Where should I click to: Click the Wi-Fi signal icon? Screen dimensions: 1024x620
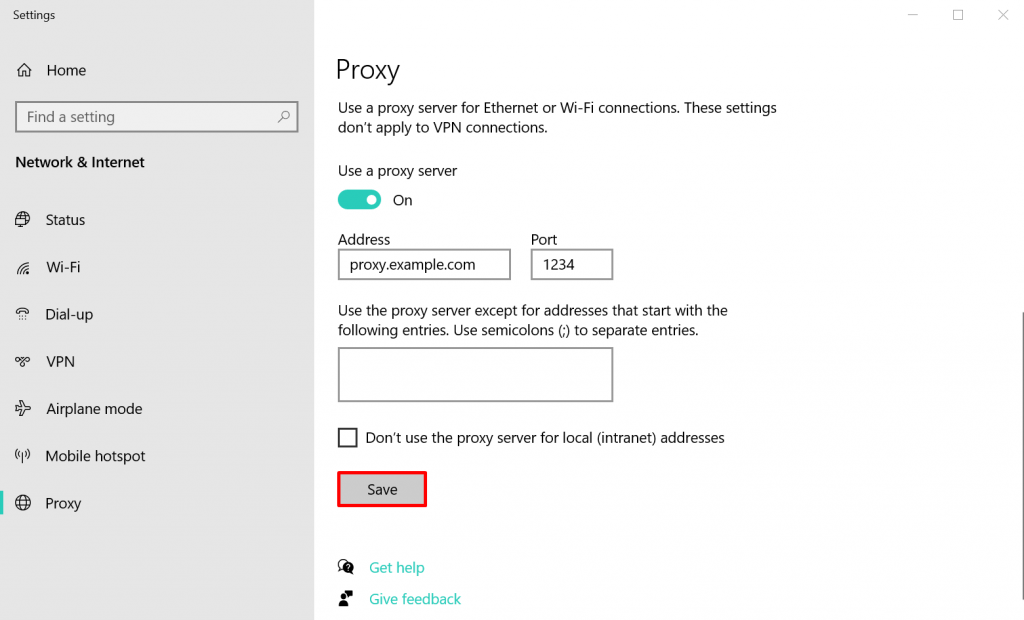click(x=23, y=268)
